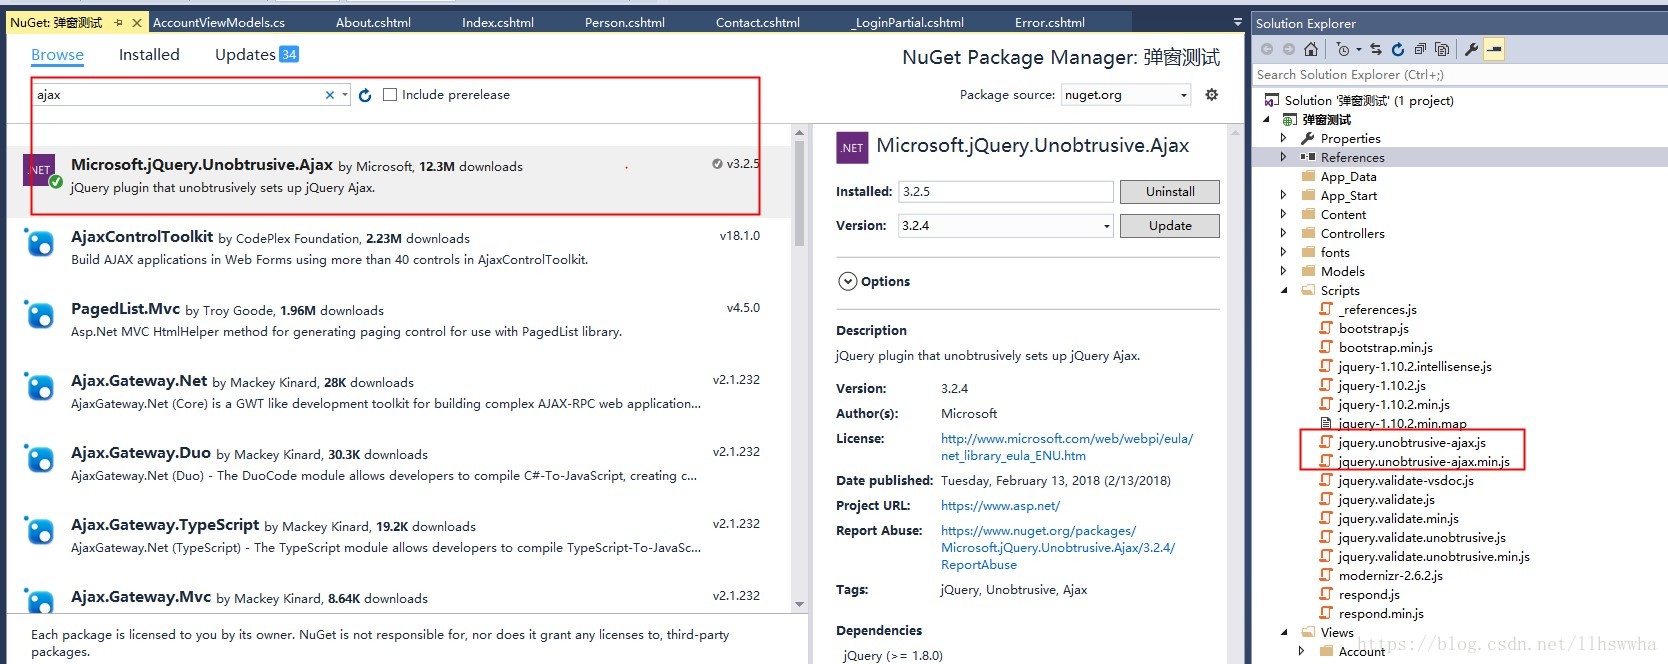Collapse Scripts folder
The image size is (1668, 664).
(1285, 290)
